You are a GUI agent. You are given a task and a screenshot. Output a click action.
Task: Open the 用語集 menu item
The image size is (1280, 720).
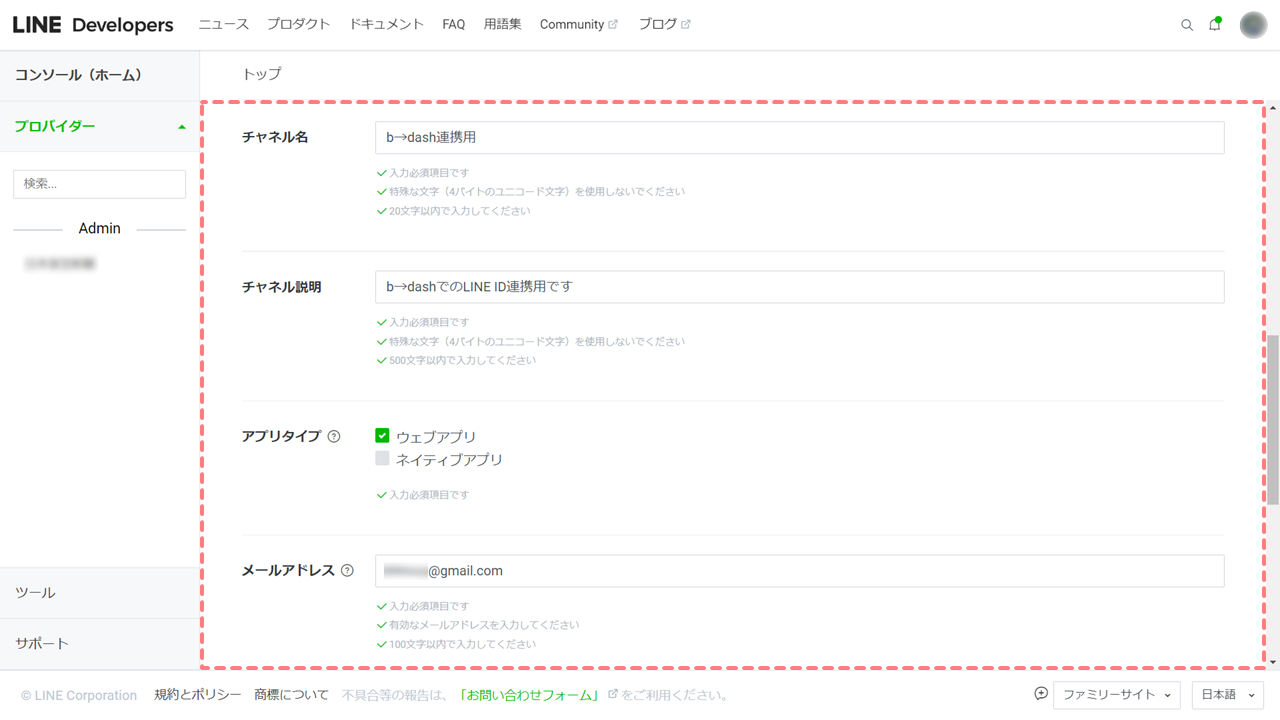[x=502, y=24]
